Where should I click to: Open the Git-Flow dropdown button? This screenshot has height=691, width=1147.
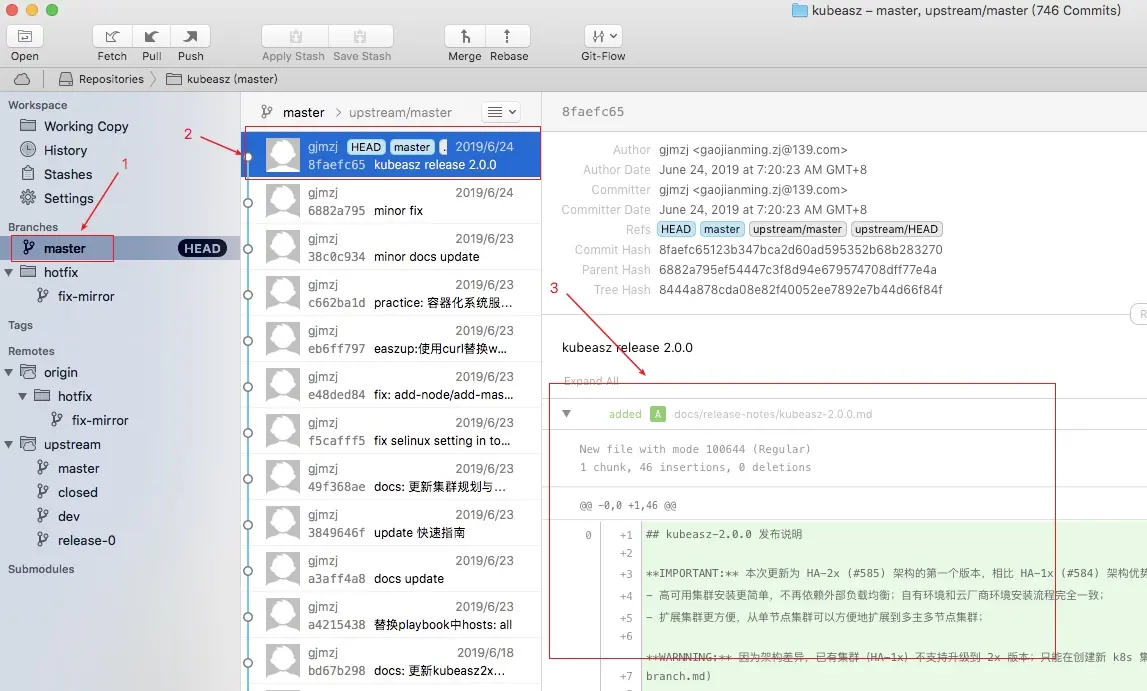click(x=603, y=36)
